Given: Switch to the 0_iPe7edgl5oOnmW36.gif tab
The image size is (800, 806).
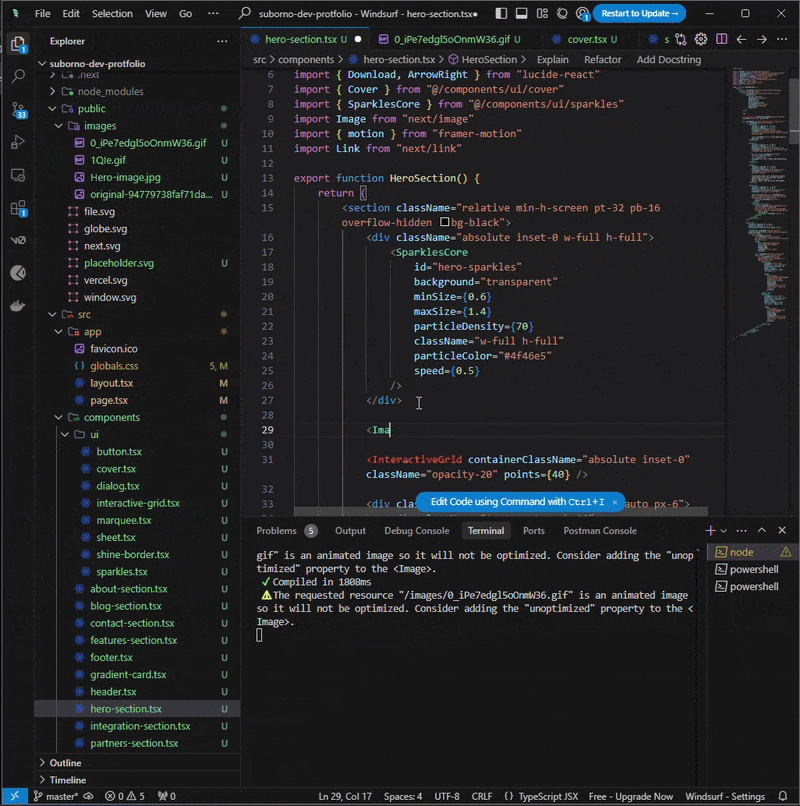Looking at the screenshot, I should coord(450,39).
